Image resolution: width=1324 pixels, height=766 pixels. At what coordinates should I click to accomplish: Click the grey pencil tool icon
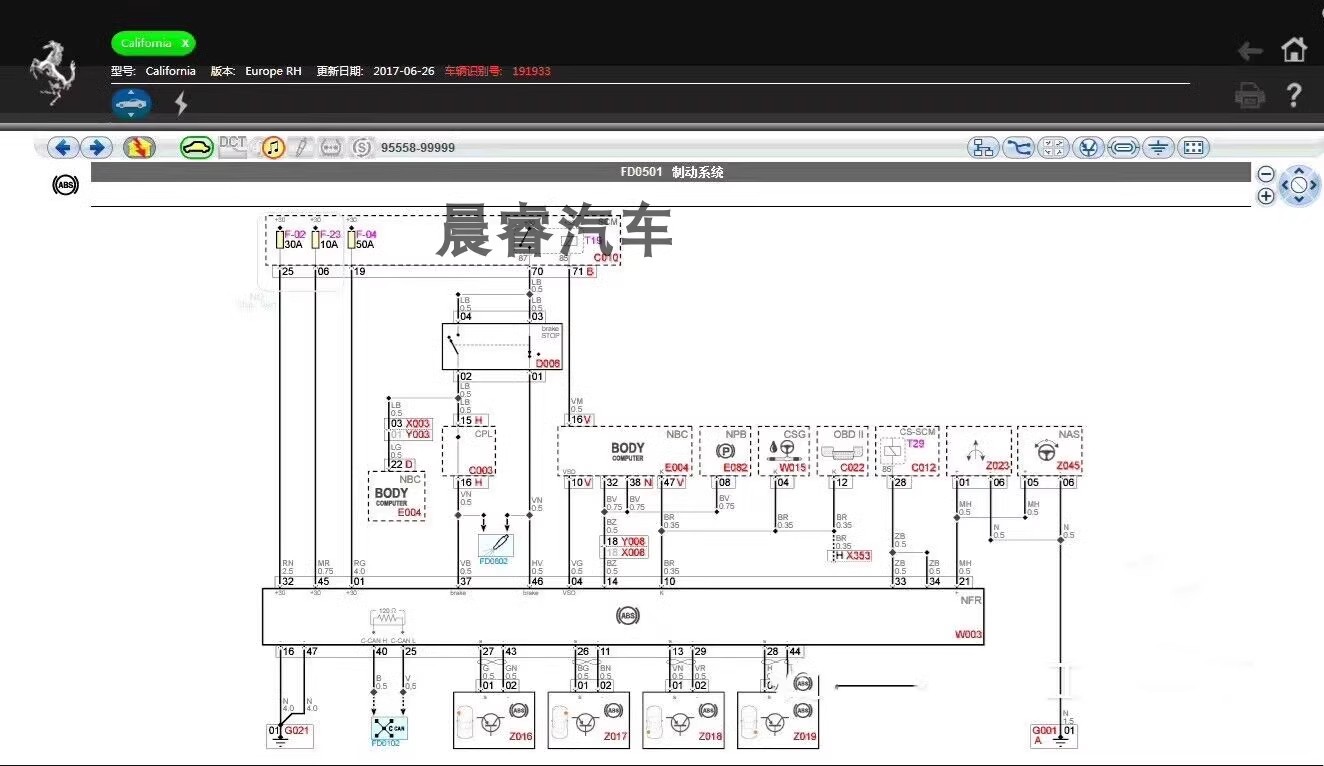coord(301,148)
